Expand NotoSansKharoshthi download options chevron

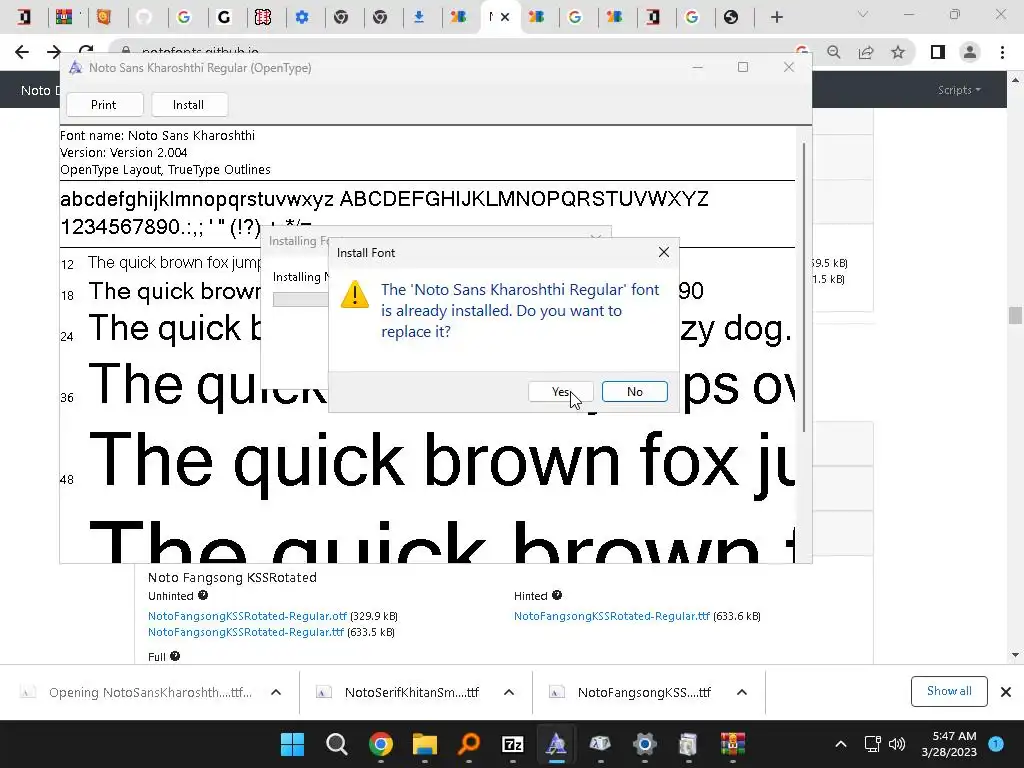click(276, 692)
